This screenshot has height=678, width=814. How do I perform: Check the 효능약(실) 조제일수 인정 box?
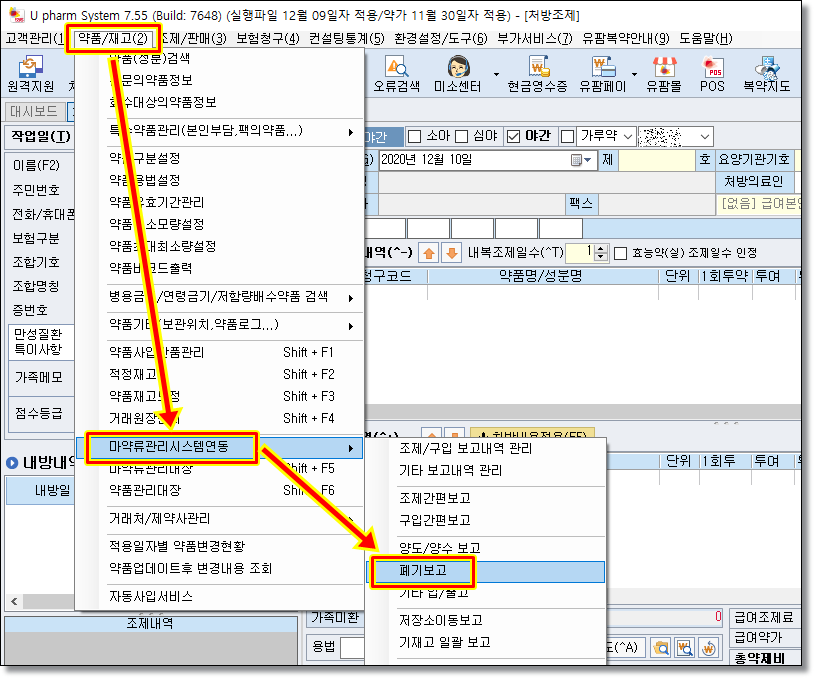tap(620, 253)
